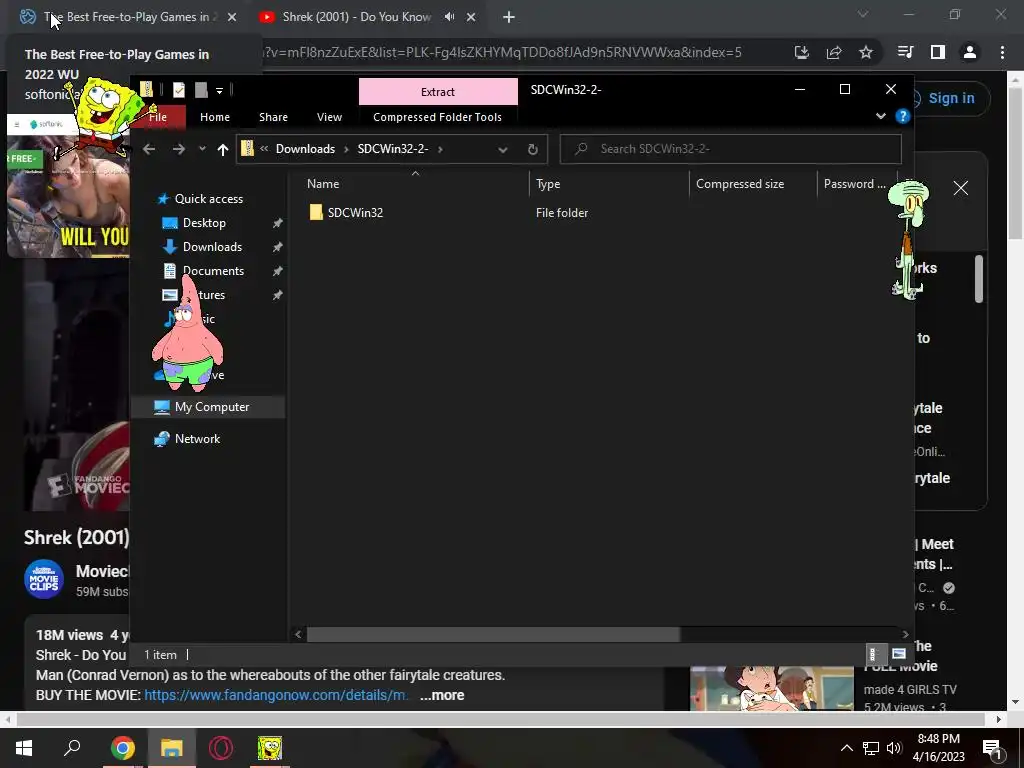
Task: Click the Search SDCWin32-2- input field
Action: click(x=730, y=149)
